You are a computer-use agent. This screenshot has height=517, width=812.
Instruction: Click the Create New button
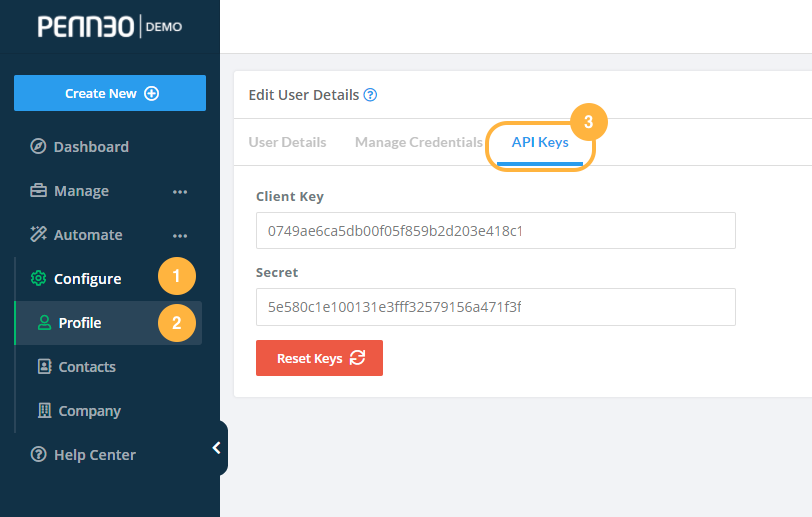click(110, 93)
